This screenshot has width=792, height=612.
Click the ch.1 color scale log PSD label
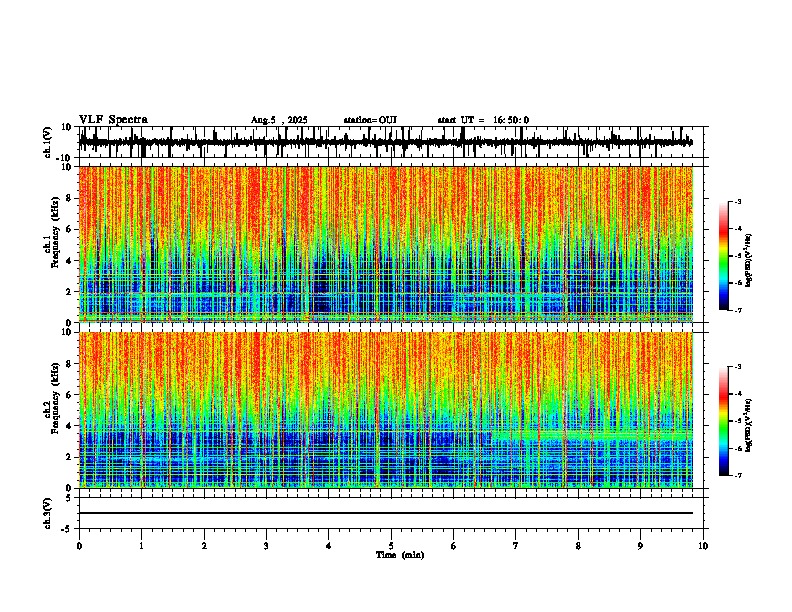pyautogui.click(x=749, y=260)
